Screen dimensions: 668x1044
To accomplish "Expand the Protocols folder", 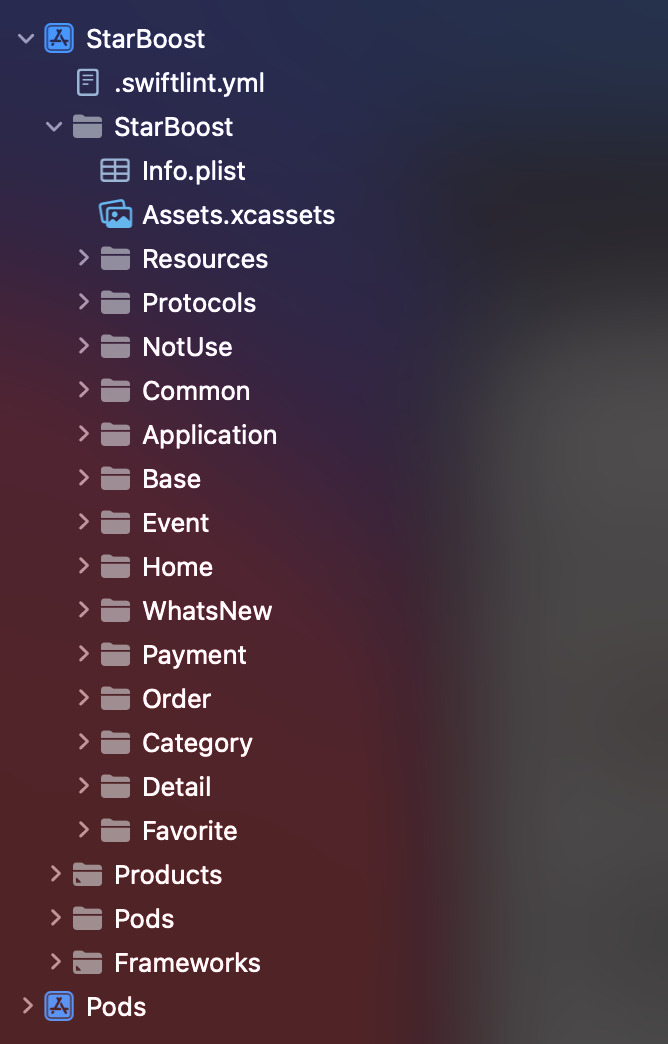I will (x=84, y=303).
